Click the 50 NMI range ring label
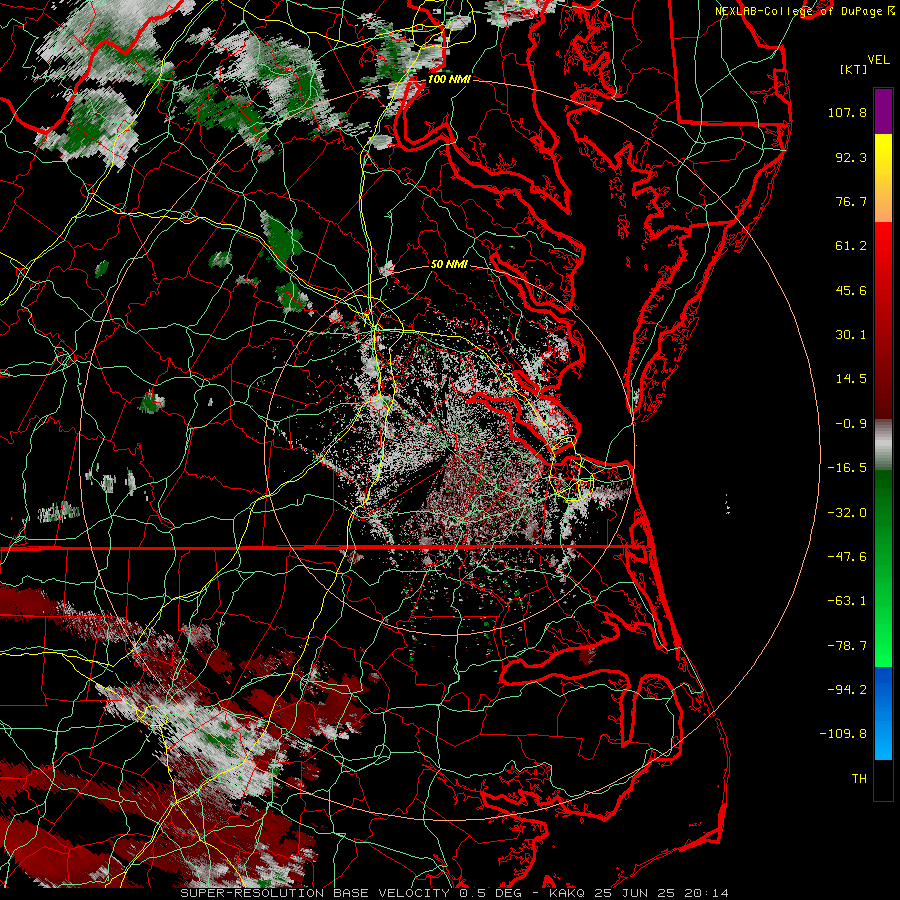The height and width of the screenshot is (900, 900). [449, 264]
